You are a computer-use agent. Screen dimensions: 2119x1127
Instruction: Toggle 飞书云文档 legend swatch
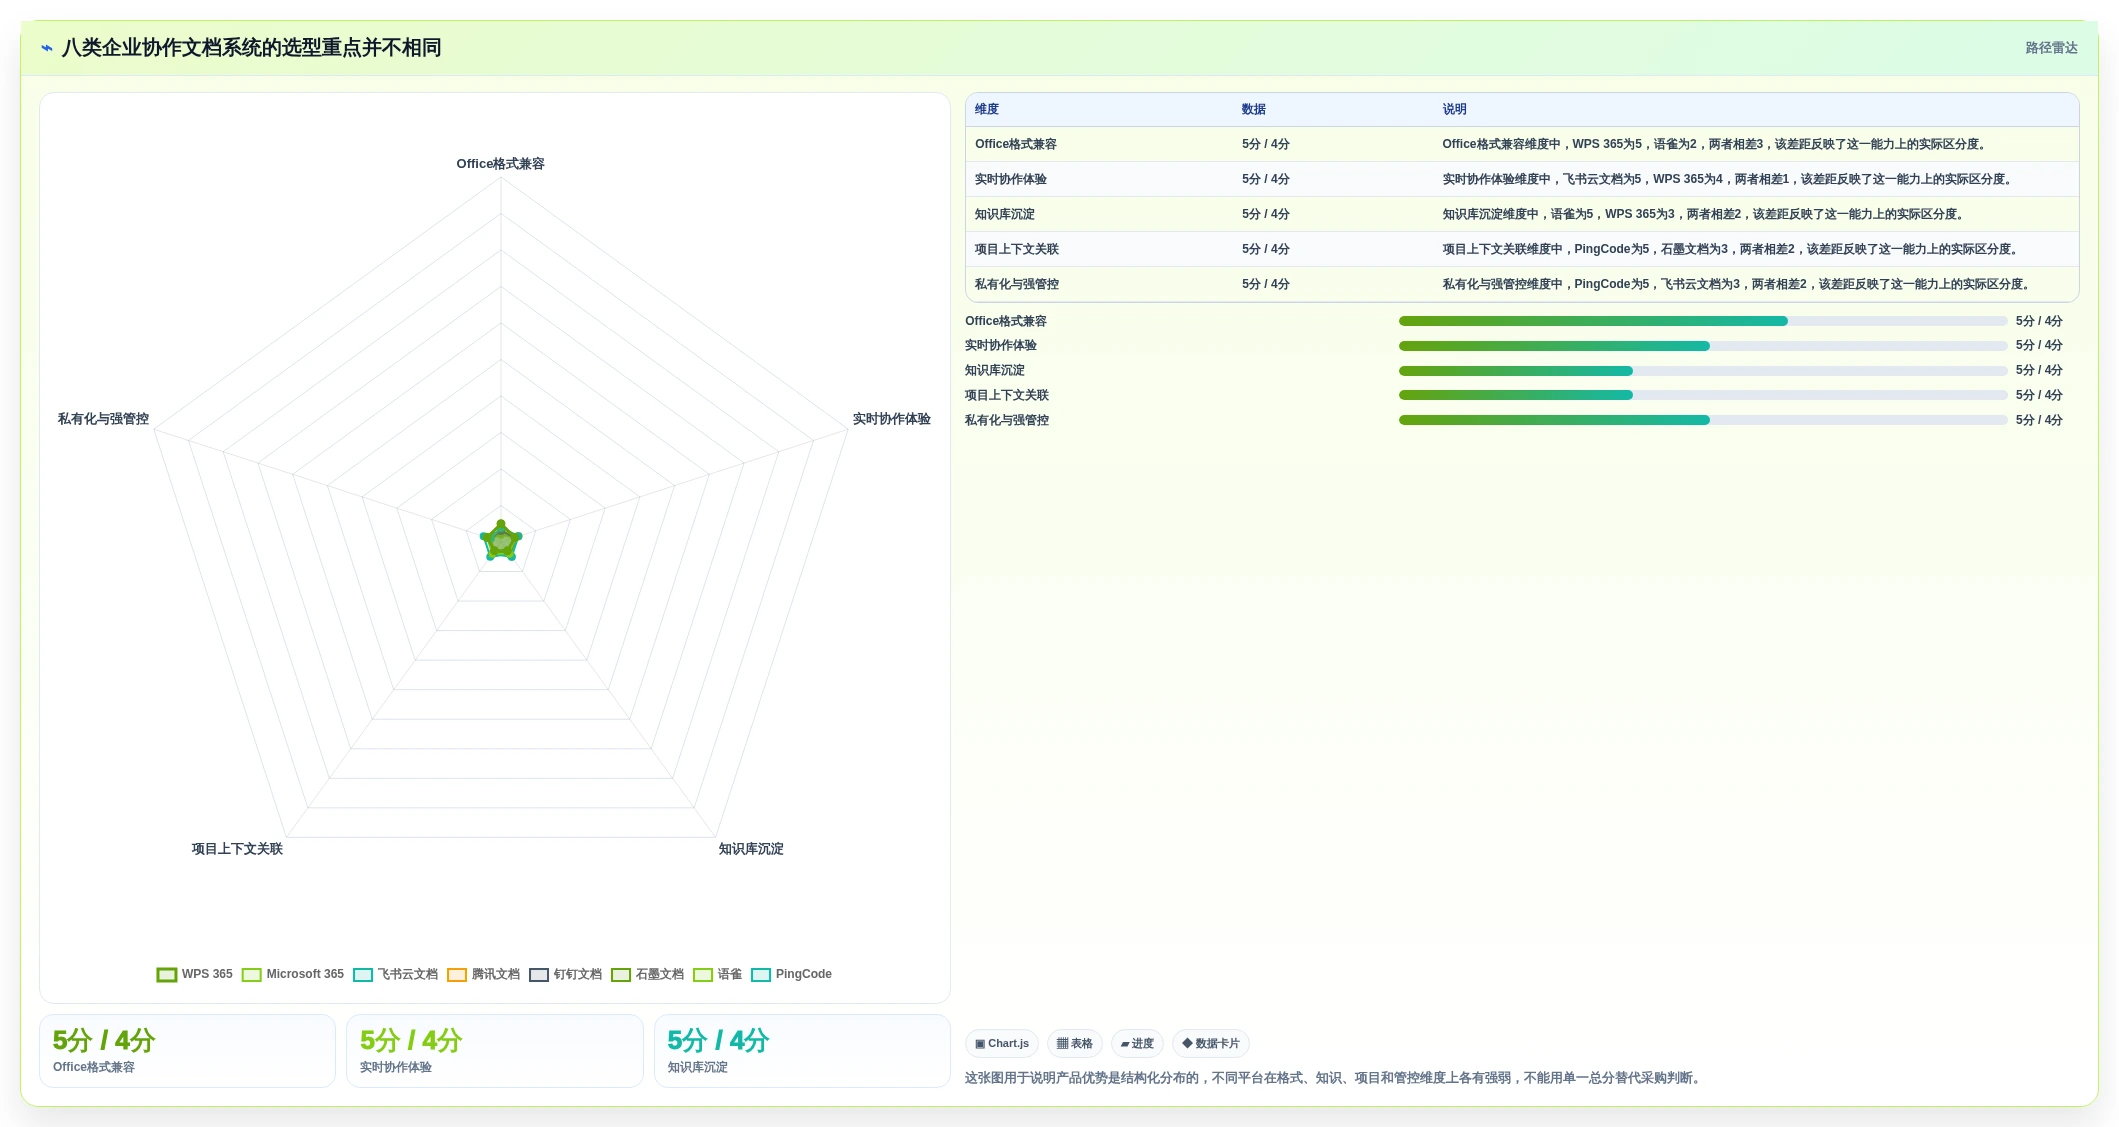coord(363,975)
